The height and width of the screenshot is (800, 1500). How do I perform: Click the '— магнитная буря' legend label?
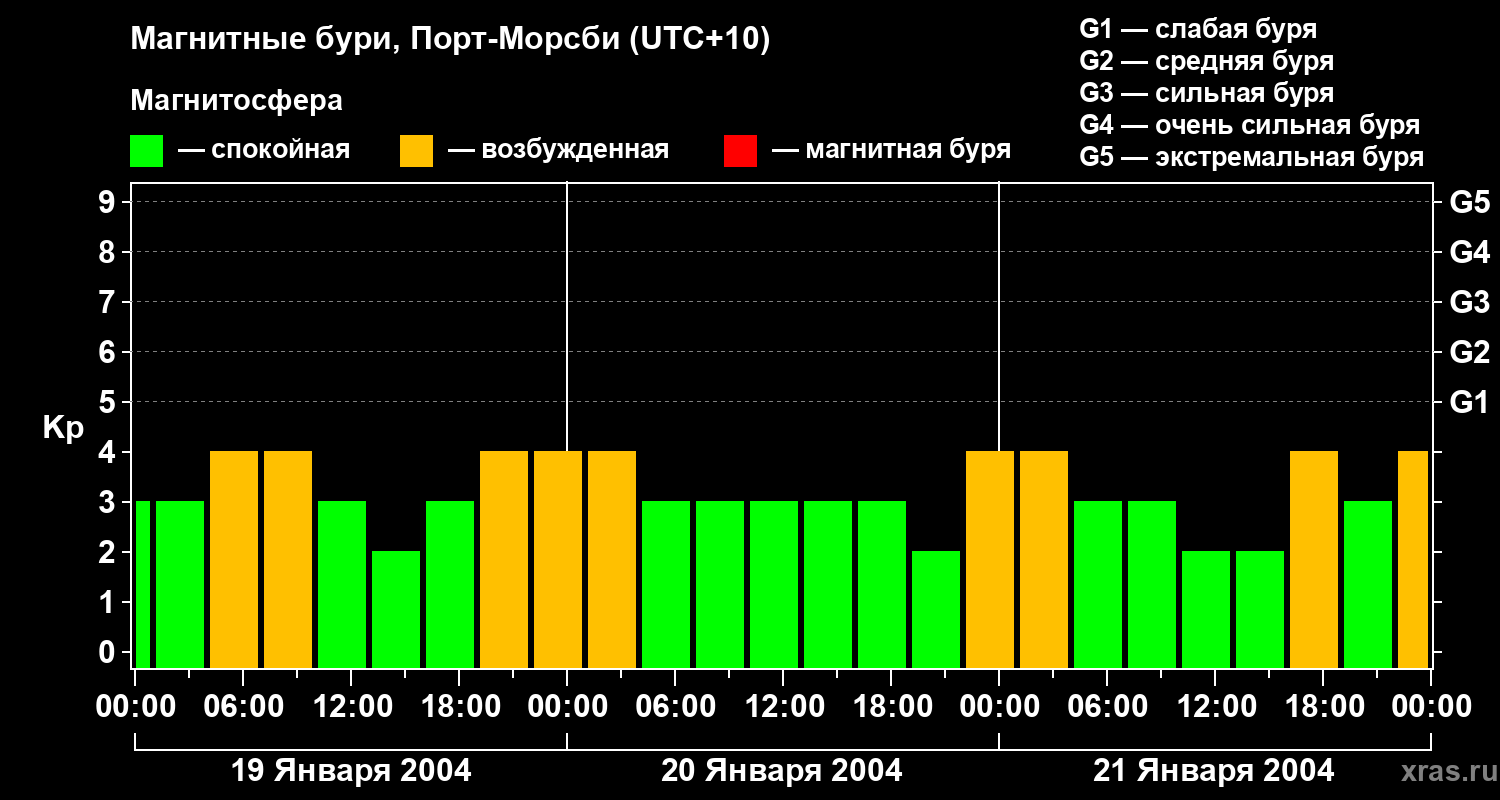coord(892,150)
